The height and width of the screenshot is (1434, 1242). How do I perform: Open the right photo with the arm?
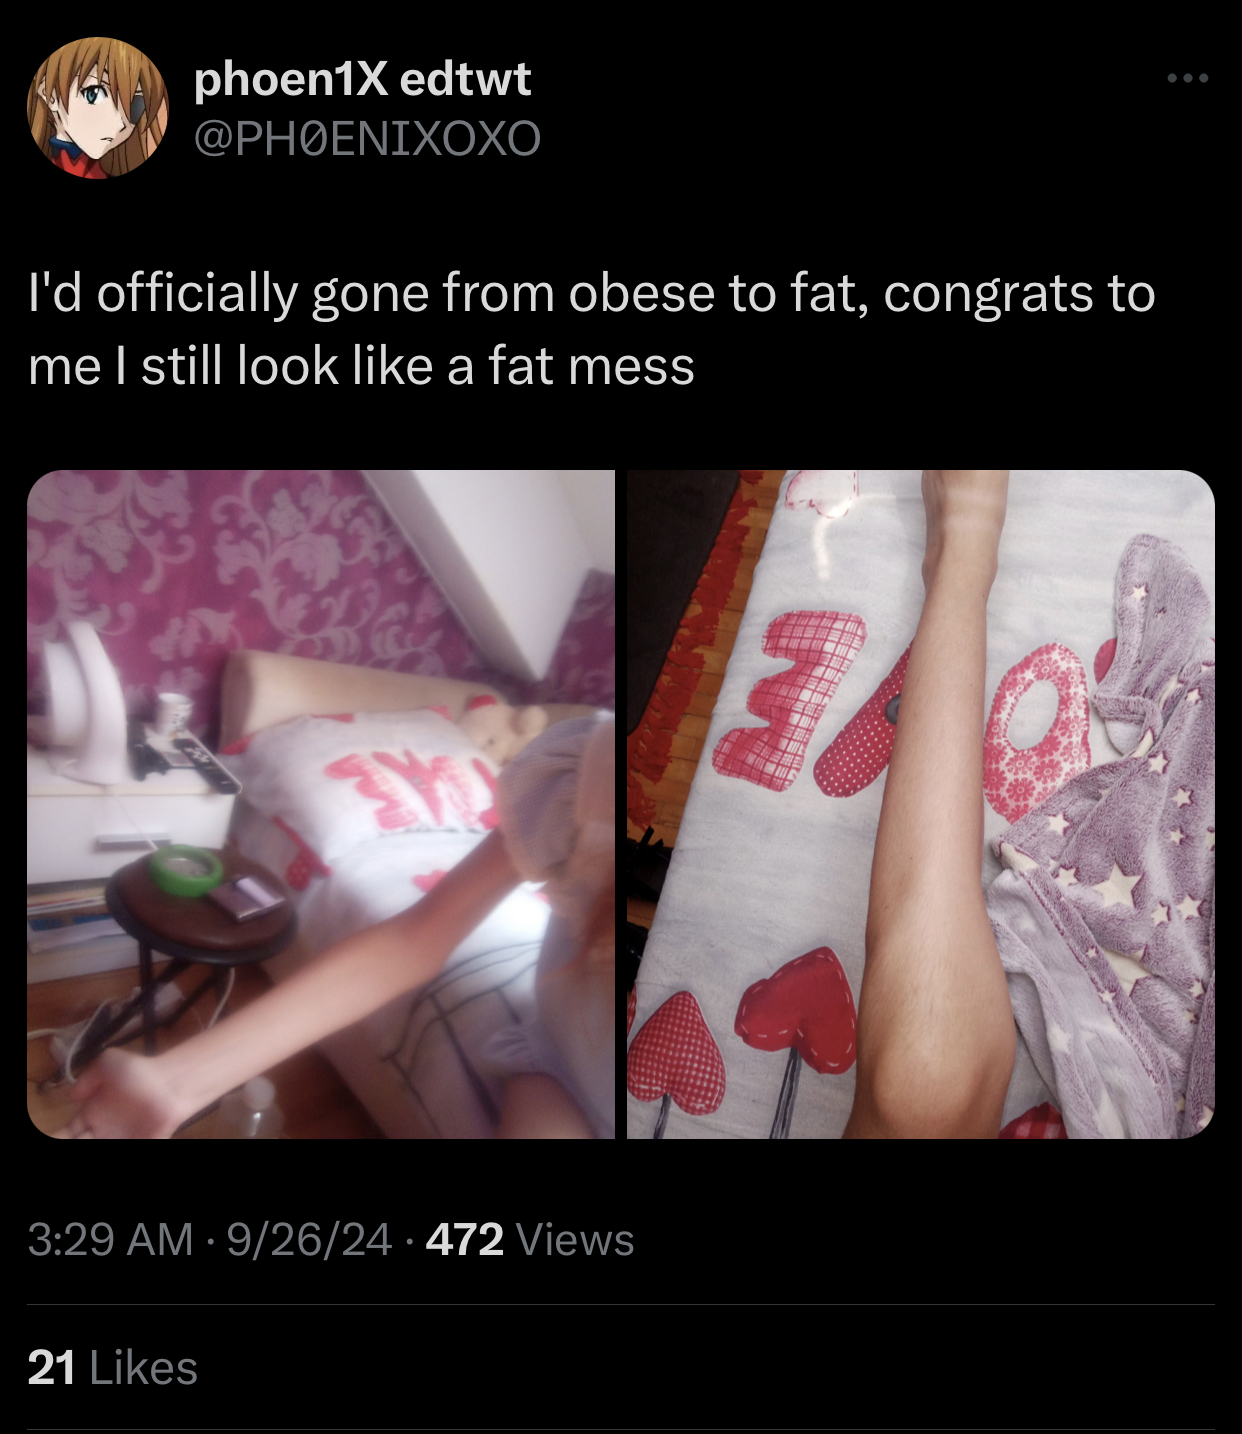point(921,804)
